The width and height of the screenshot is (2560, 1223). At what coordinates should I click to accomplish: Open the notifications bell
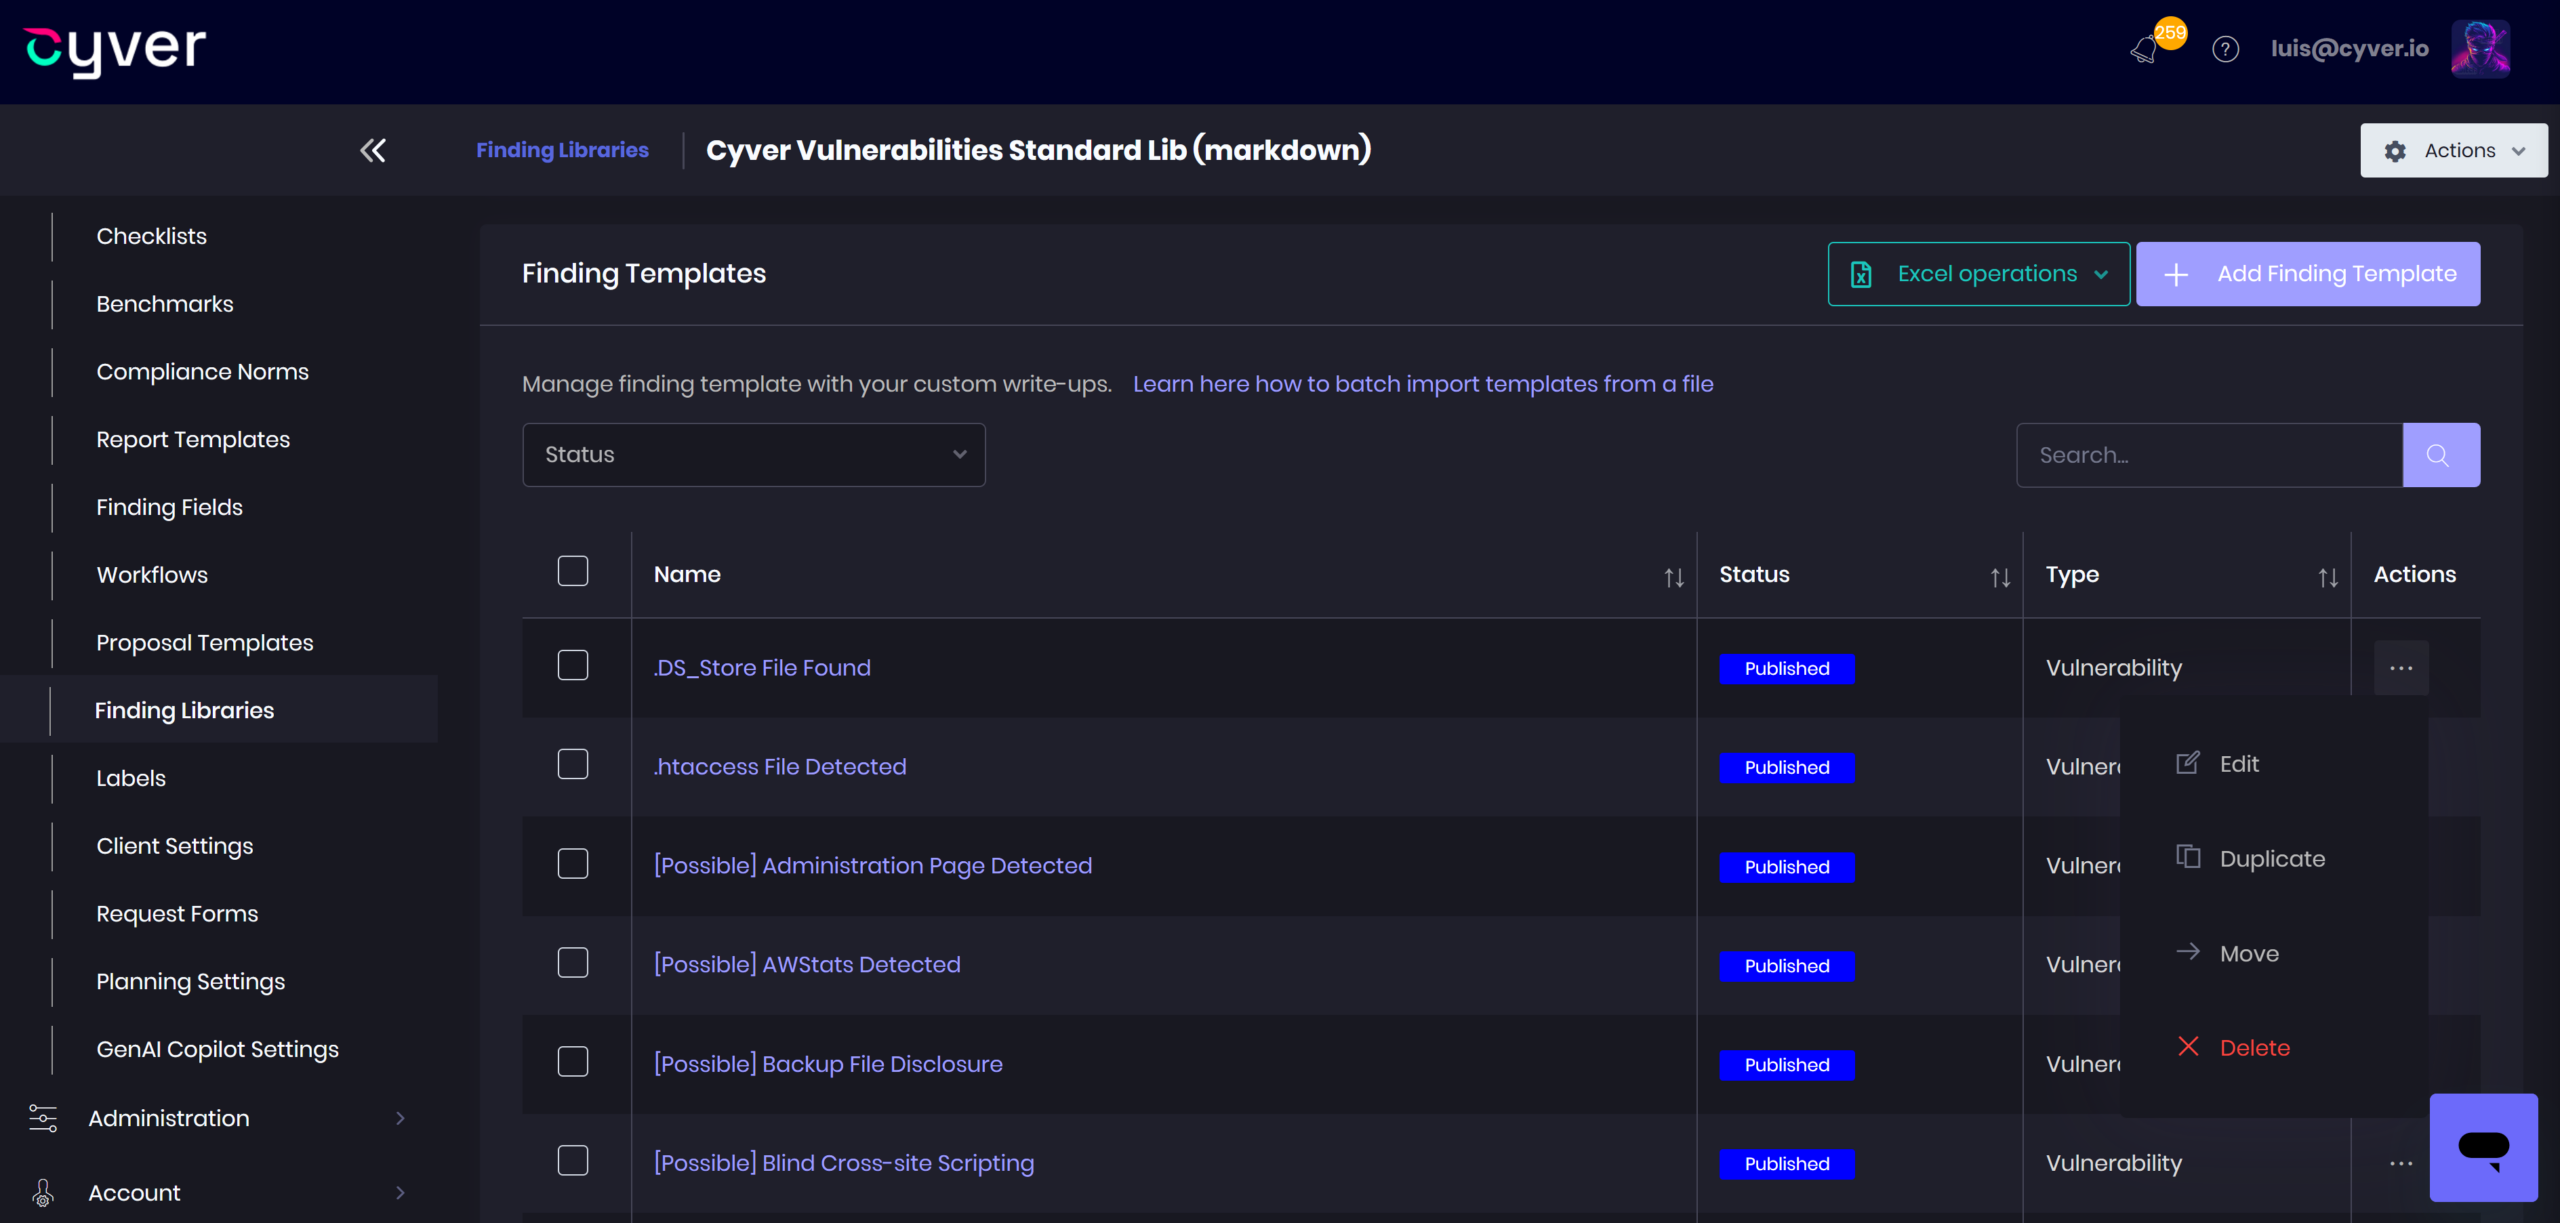(x=2145, y=50)
